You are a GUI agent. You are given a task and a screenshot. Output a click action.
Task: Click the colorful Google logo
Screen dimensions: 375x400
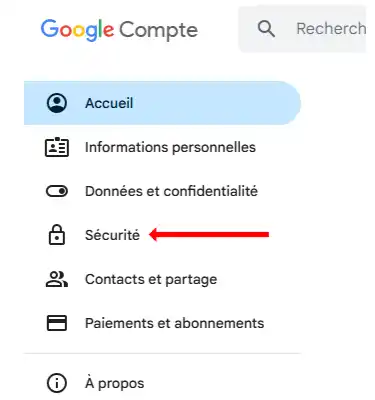point(77,31)
